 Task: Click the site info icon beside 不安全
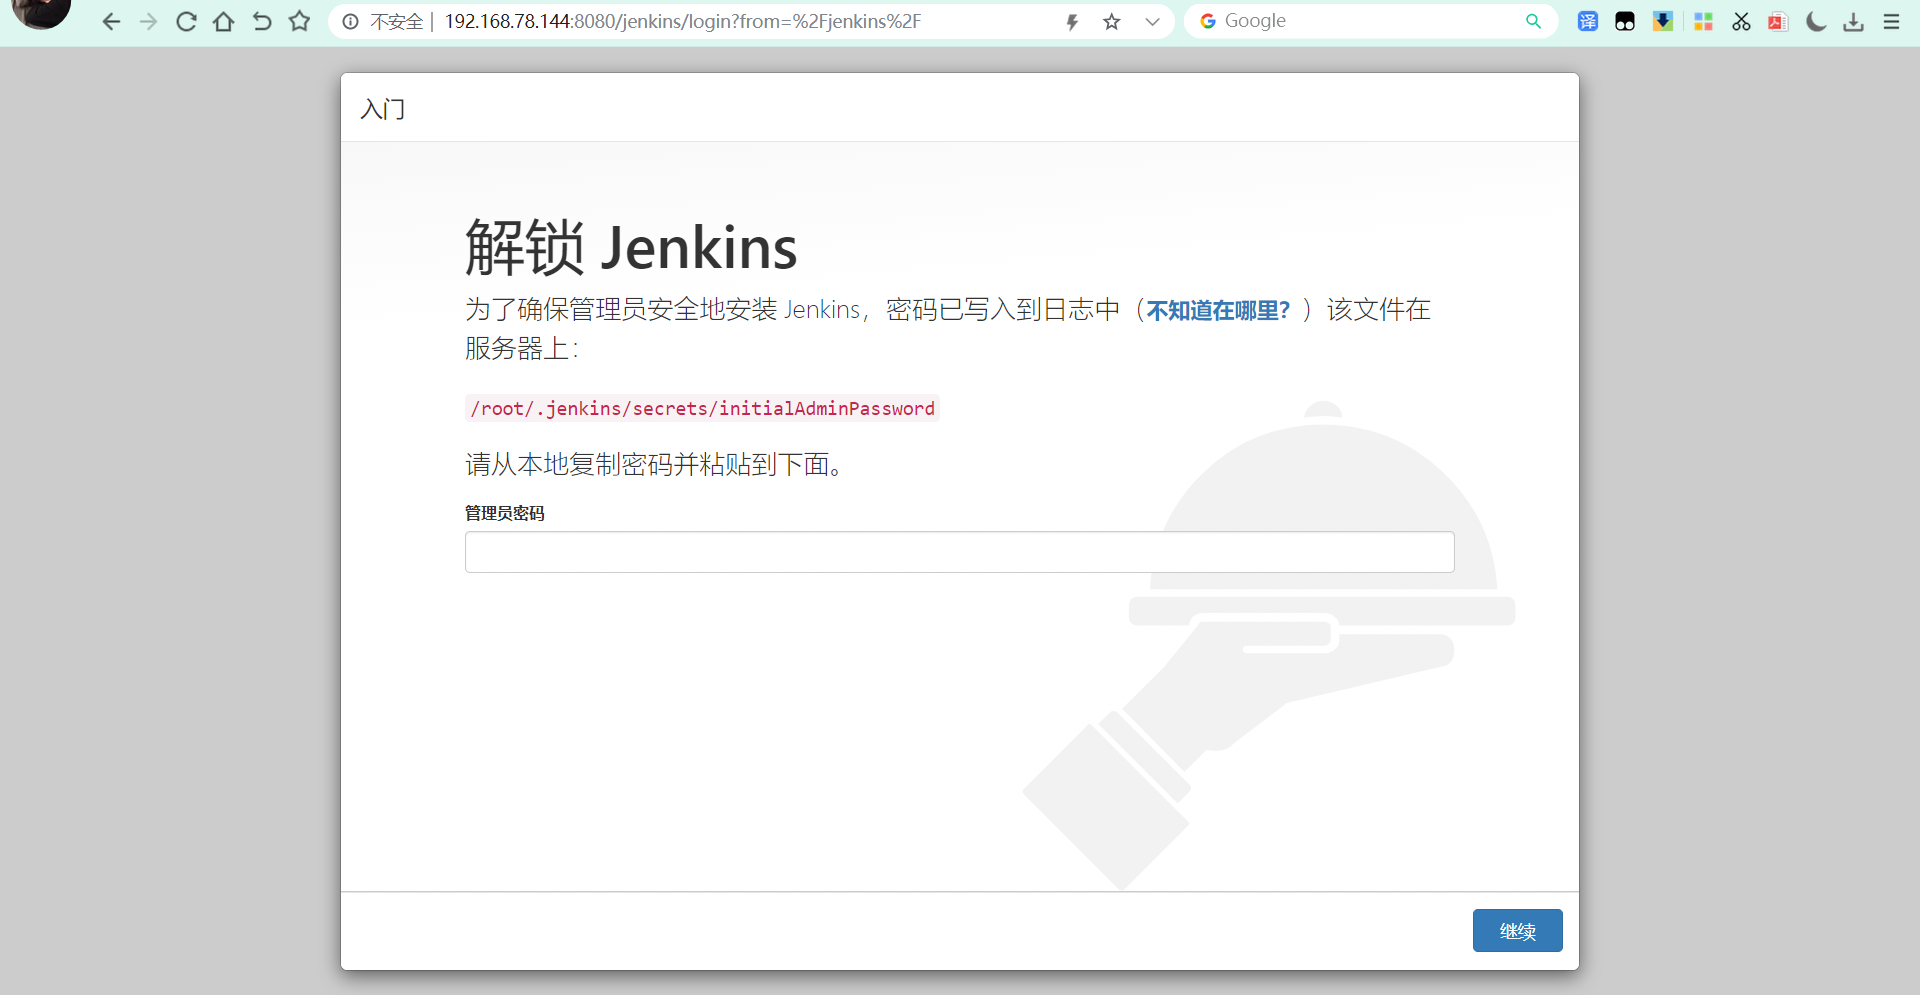click(x=350, y=22)
